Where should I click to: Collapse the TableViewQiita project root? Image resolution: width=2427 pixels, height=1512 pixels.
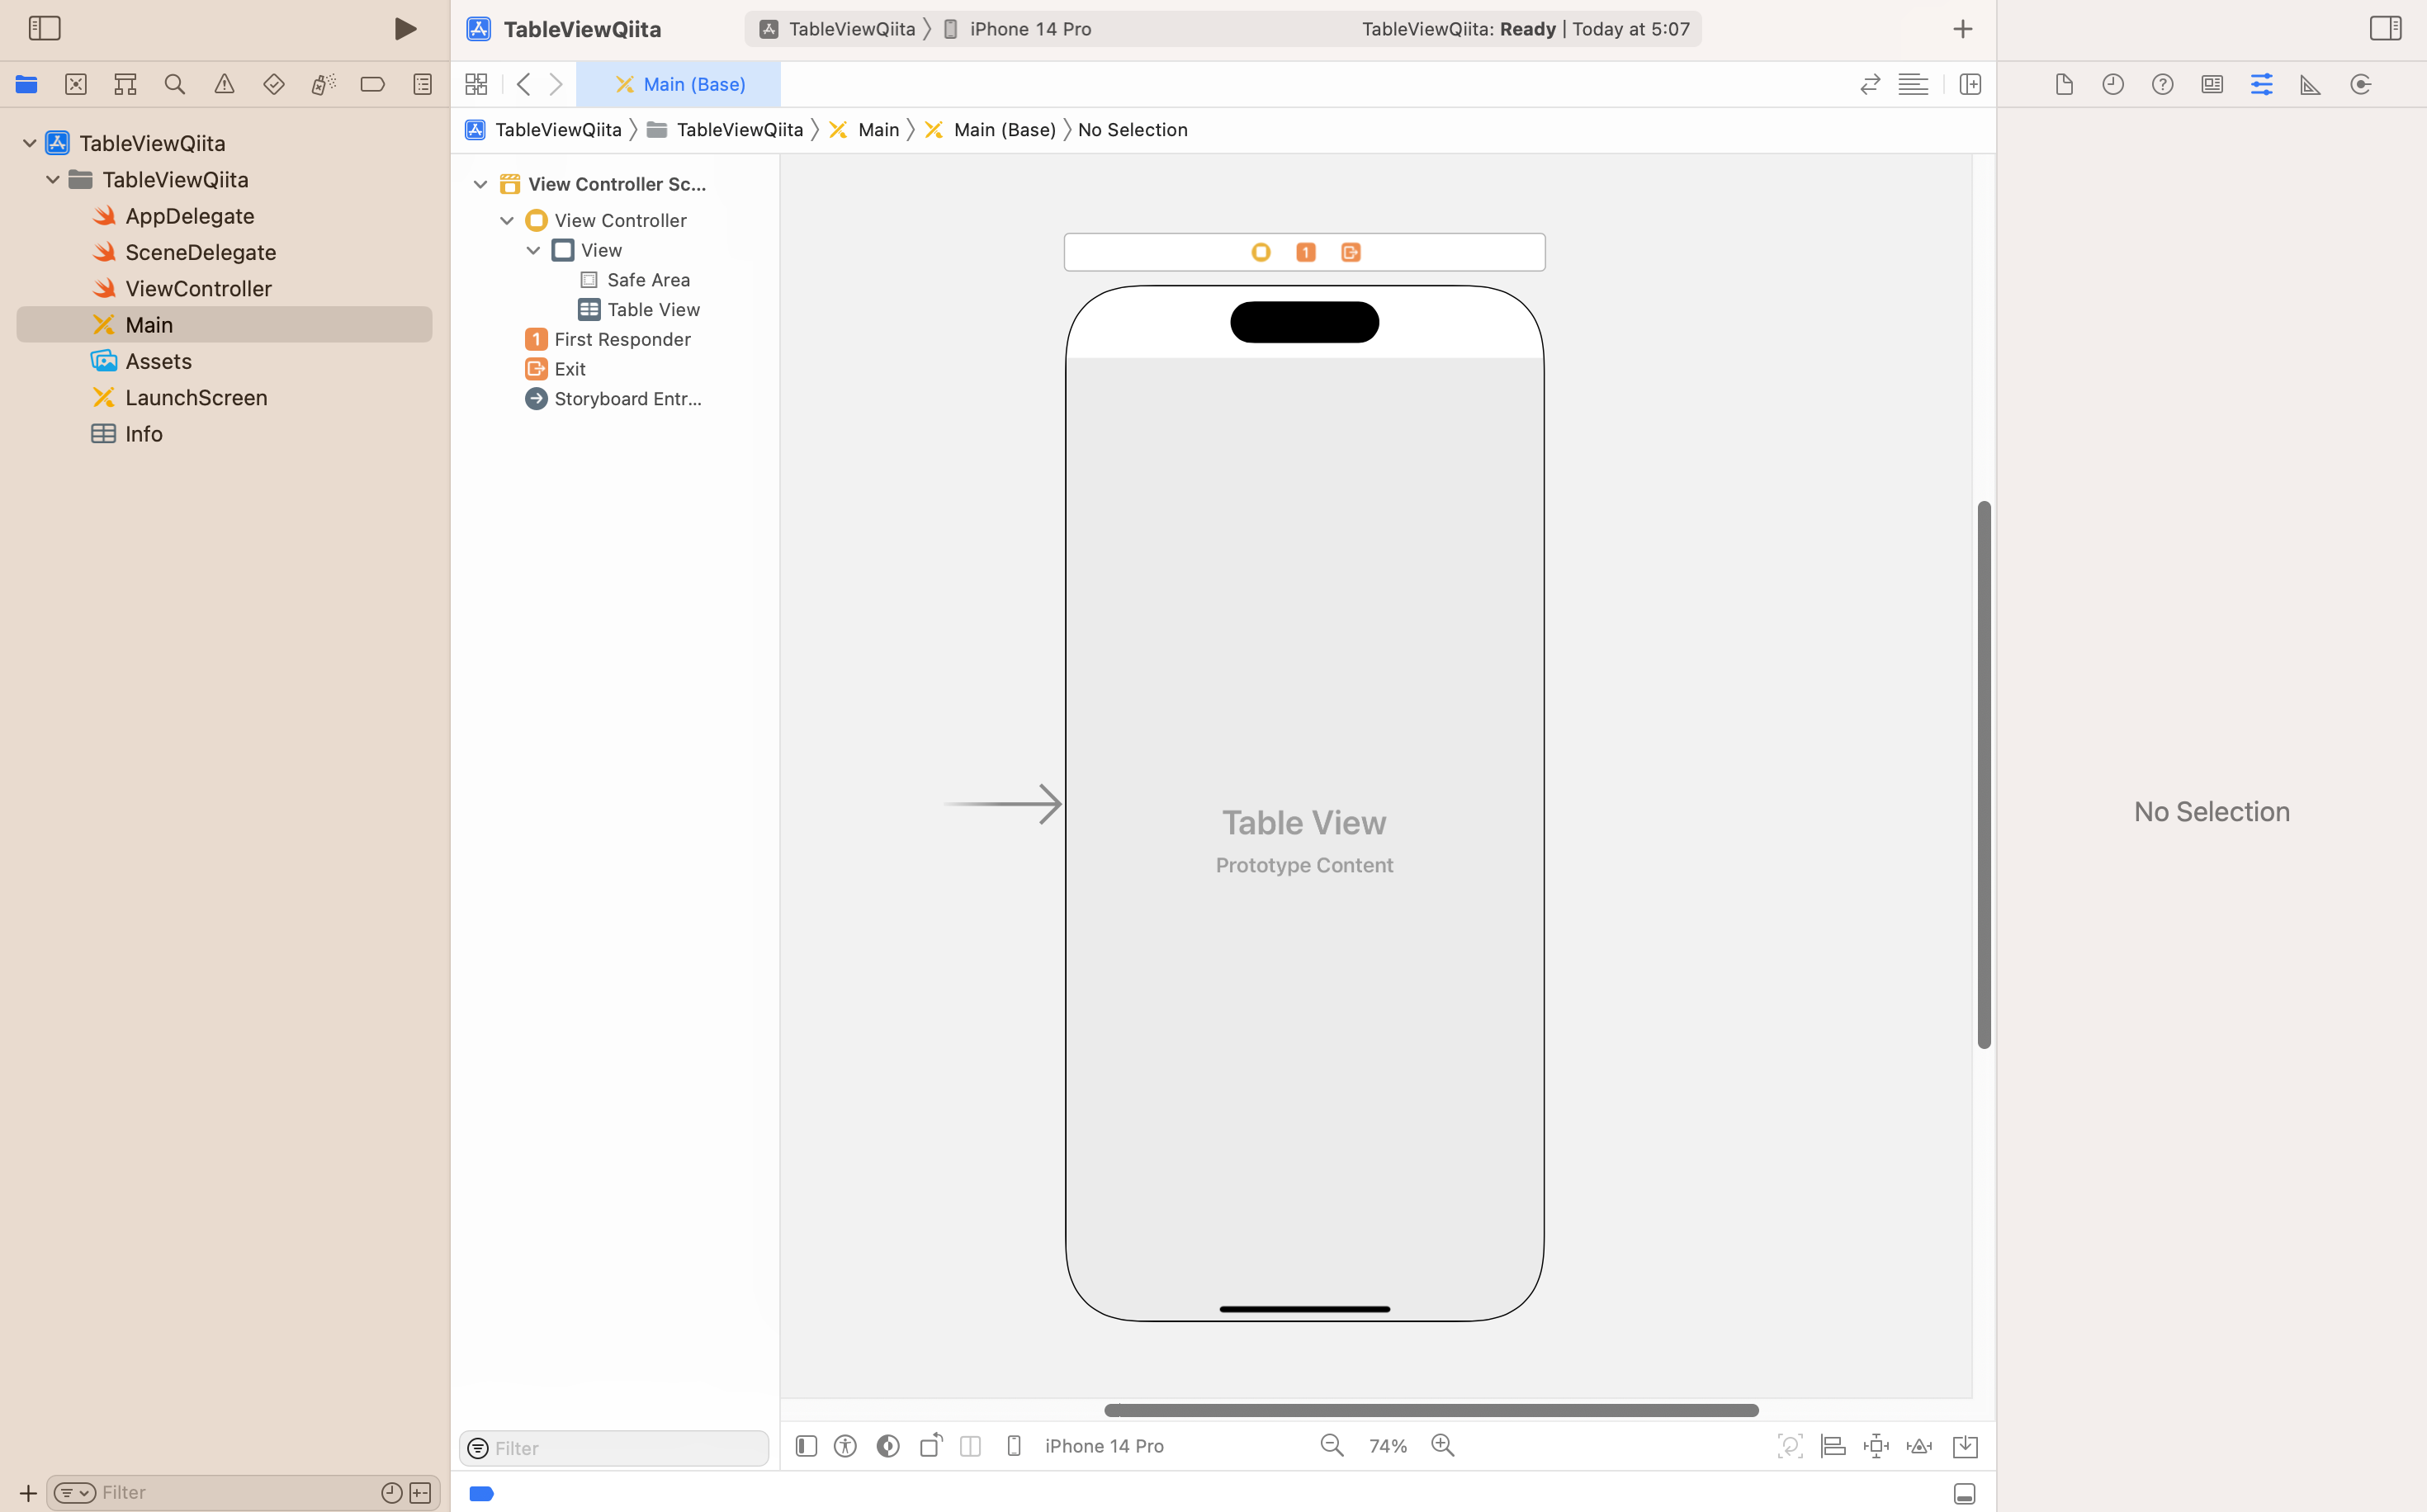[29, 143]
